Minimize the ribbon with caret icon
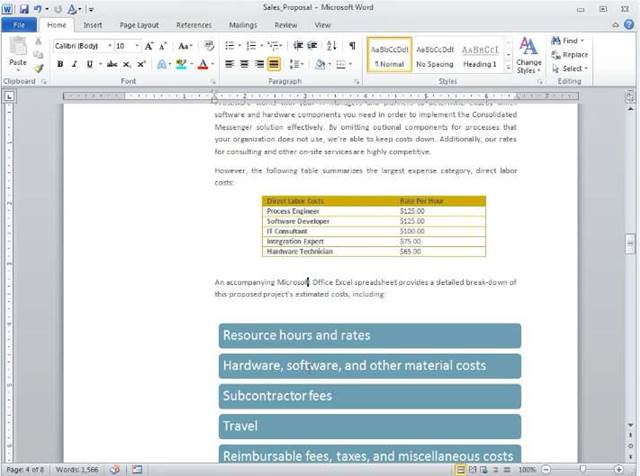Screen dimensions: 640x476 click(x=616, y=25)
